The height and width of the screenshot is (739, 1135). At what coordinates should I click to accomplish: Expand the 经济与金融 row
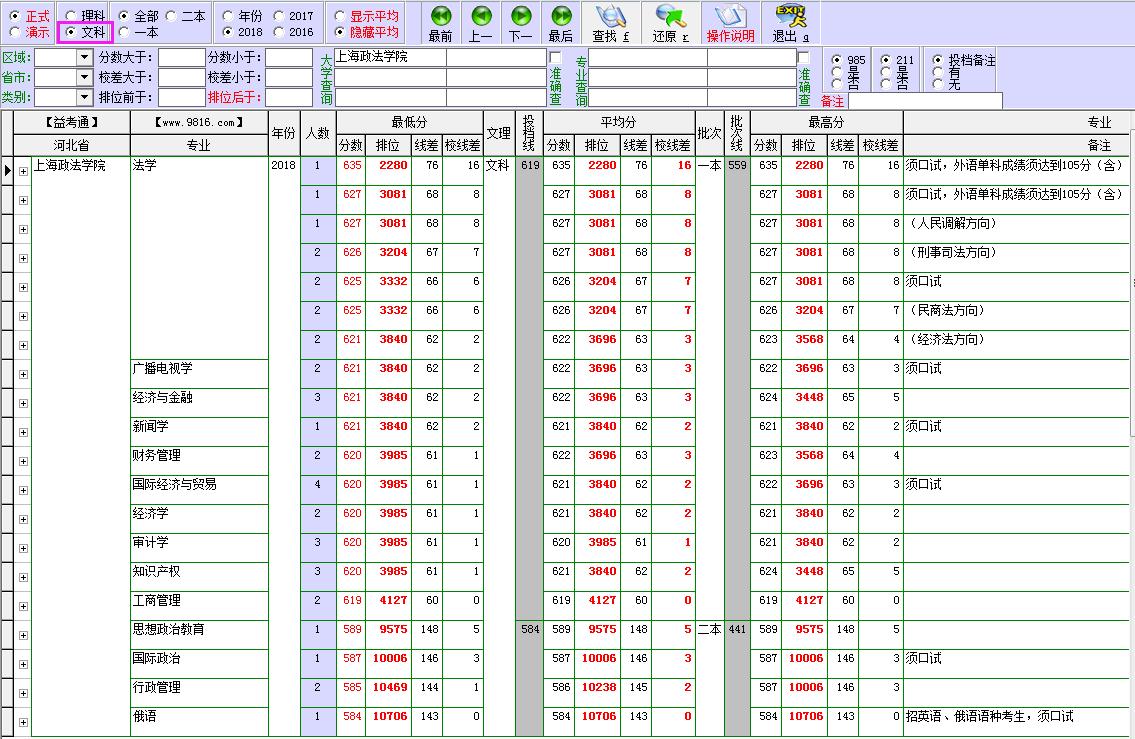pyautogui.click(x=23, y=403)
